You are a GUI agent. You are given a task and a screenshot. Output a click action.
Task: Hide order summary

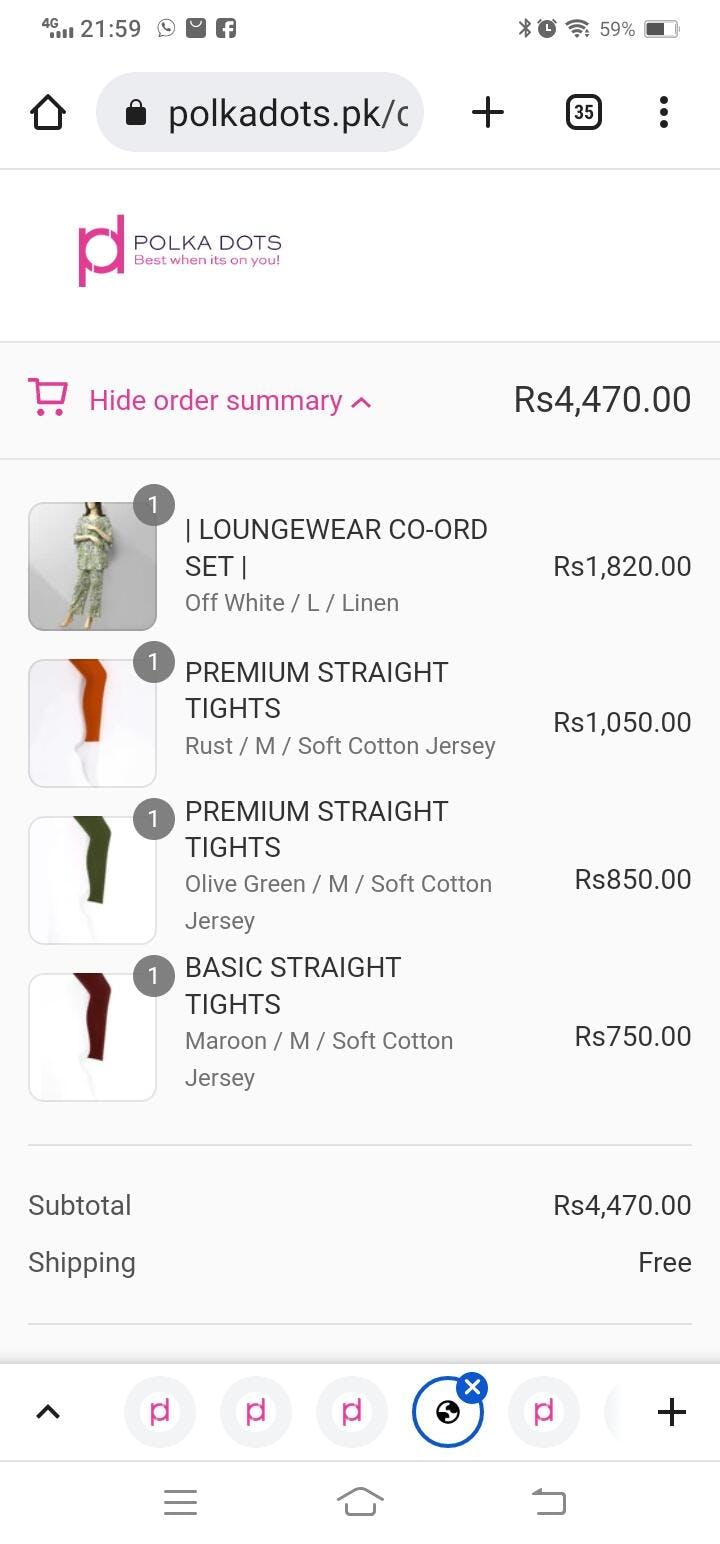click(x=230, y=401)
